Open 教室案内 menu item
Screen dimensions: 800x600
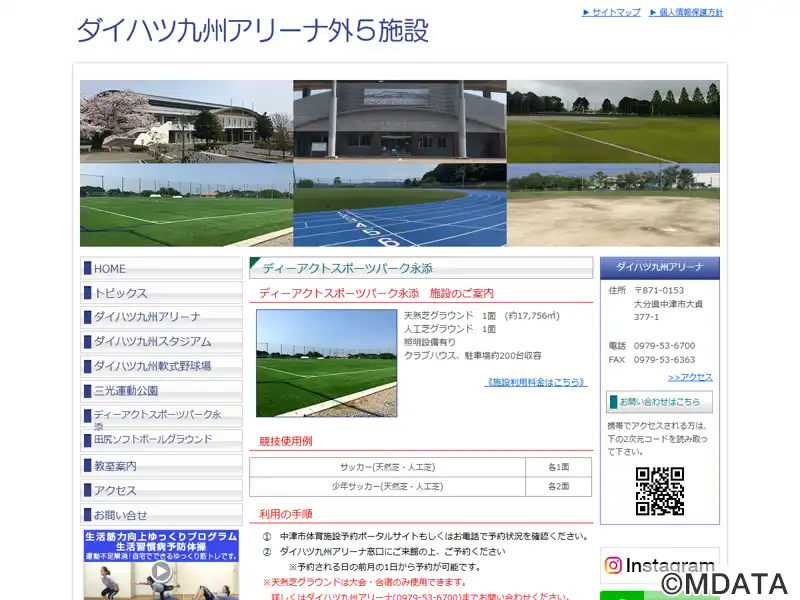pos(161,466)
